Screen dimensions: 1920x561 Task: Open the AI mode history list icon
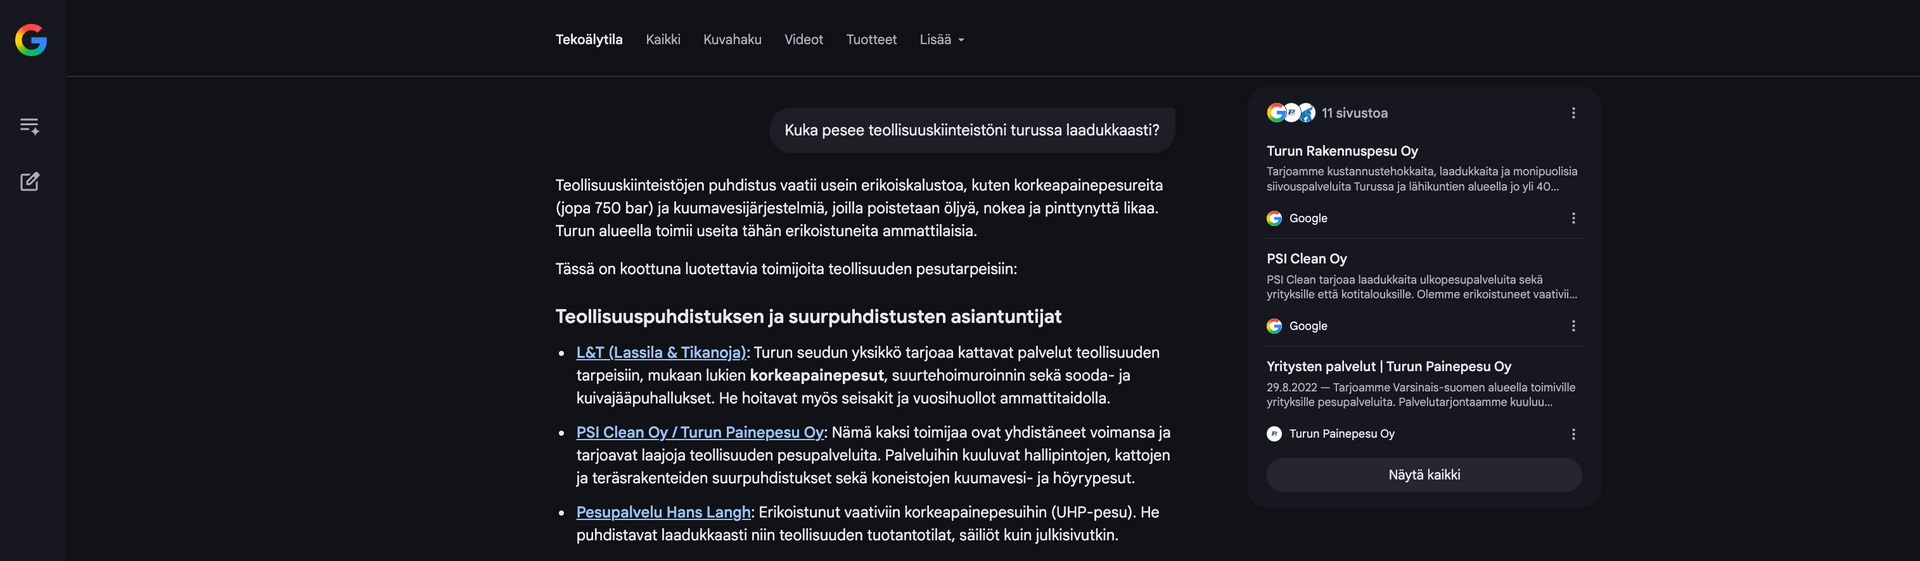30,126
